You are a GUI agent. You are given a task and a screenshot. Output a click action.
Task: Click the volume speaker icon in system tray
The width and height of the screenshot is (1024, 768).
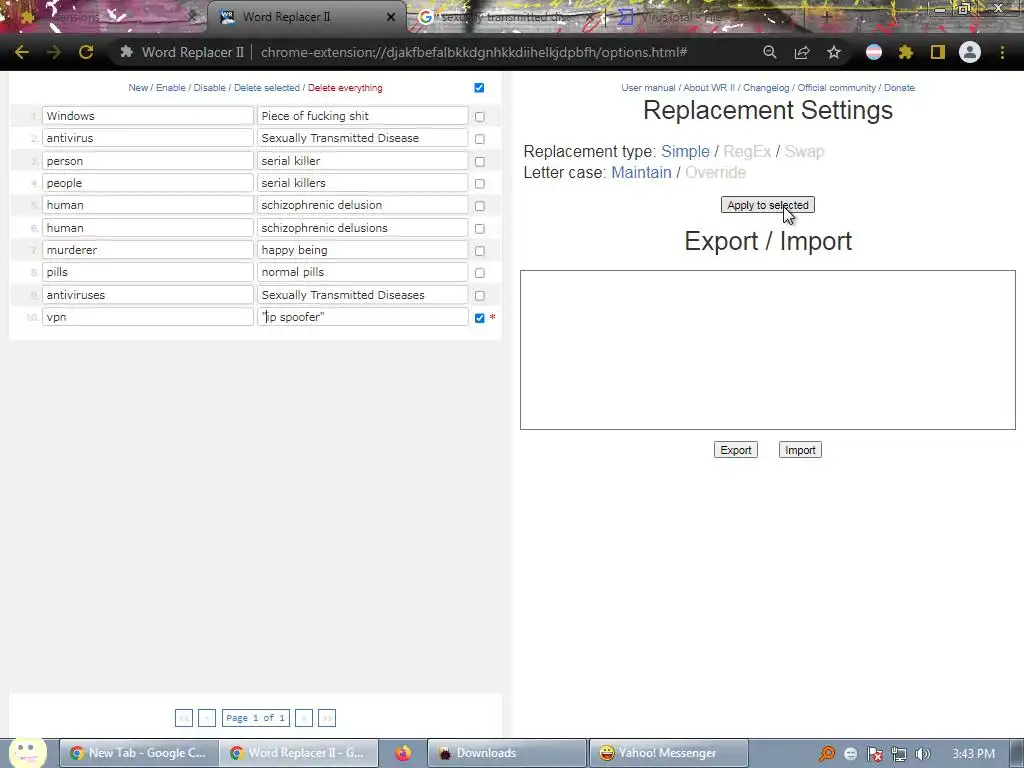[922, 754]
